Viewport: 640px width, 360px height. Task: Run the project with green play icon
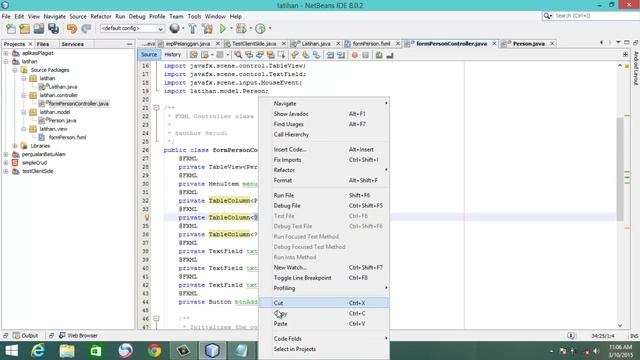(222, 29)
